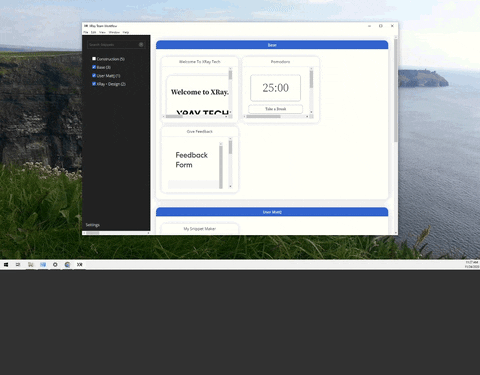Click the taskbar clock
This screenshot has height=375, width=480.
(472, 265)
